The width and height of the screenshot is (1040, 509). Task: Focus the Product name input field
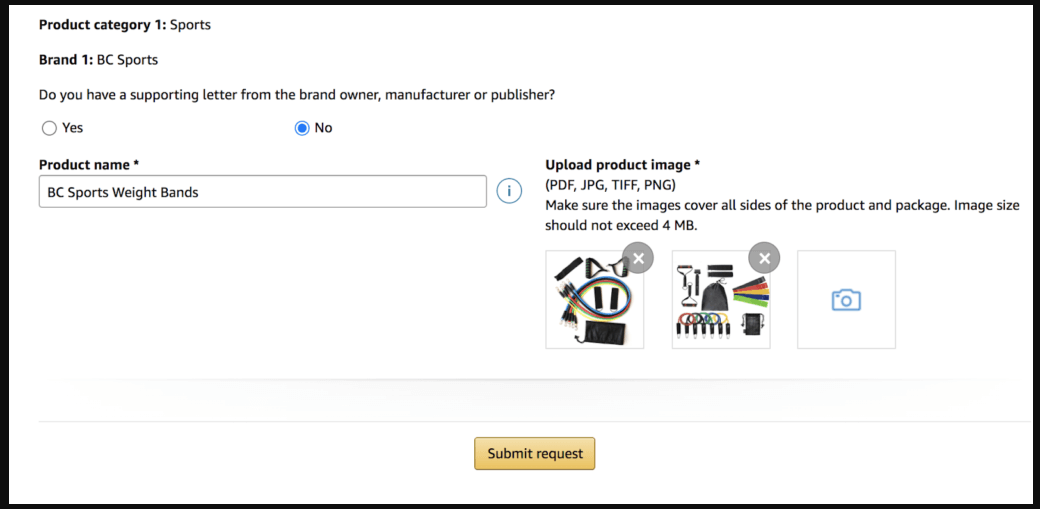(263, 192)
